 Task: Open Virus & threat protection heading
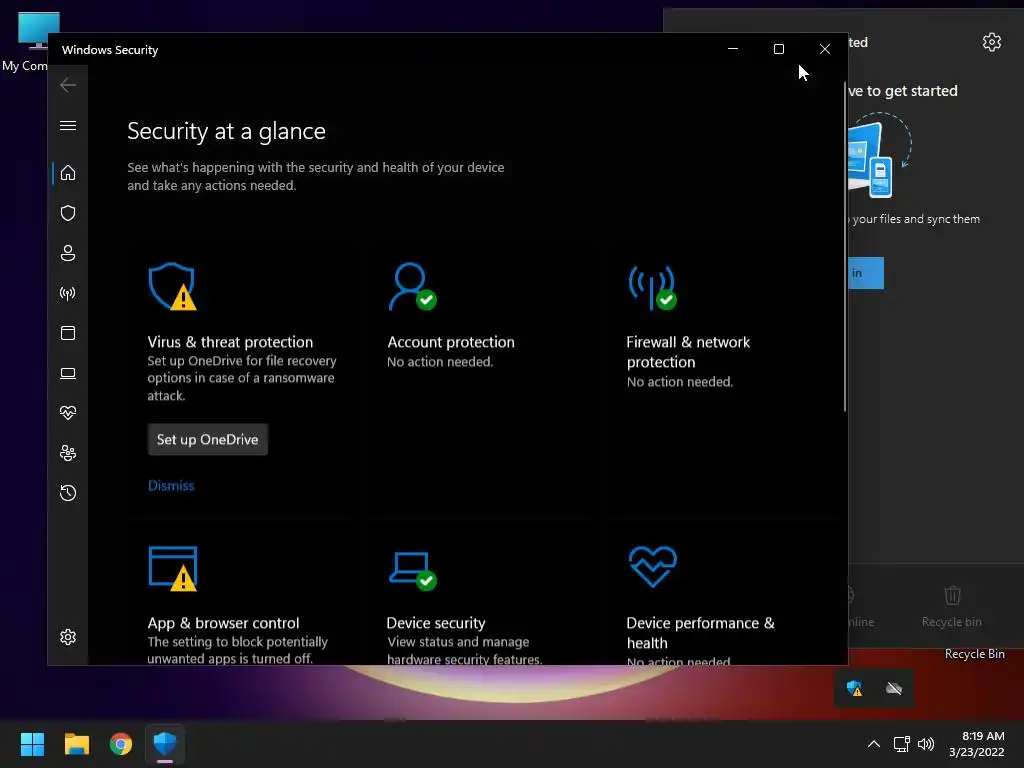tap(230, 342)
